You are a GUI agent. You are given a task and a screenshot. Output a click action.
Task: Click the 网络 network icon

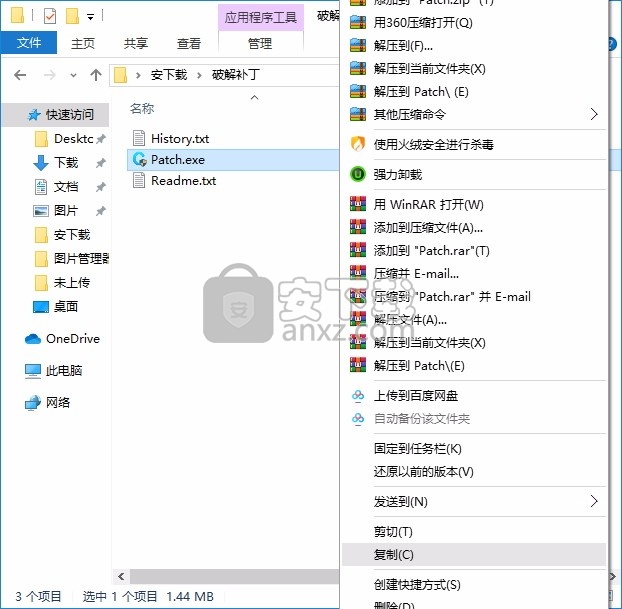[x=33, y=402]
